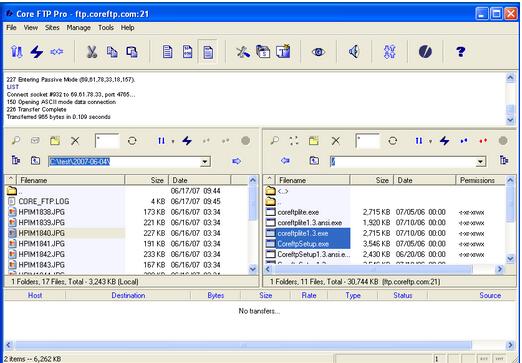
Task: Click the remote pane lightning quick connect icon
Action: (x=444, y=141)
